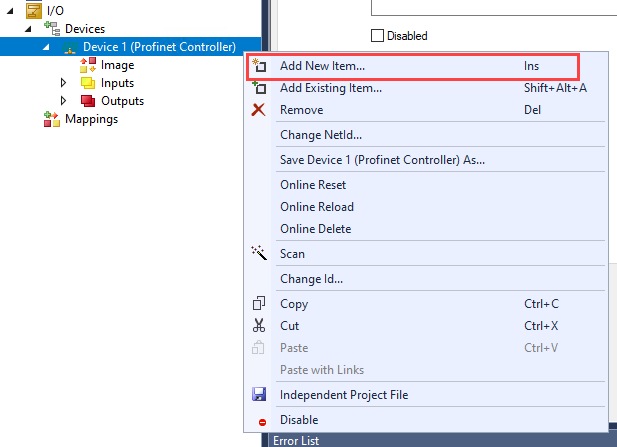
Task: Click the red Outputs icon
Action: coord(88,101)
